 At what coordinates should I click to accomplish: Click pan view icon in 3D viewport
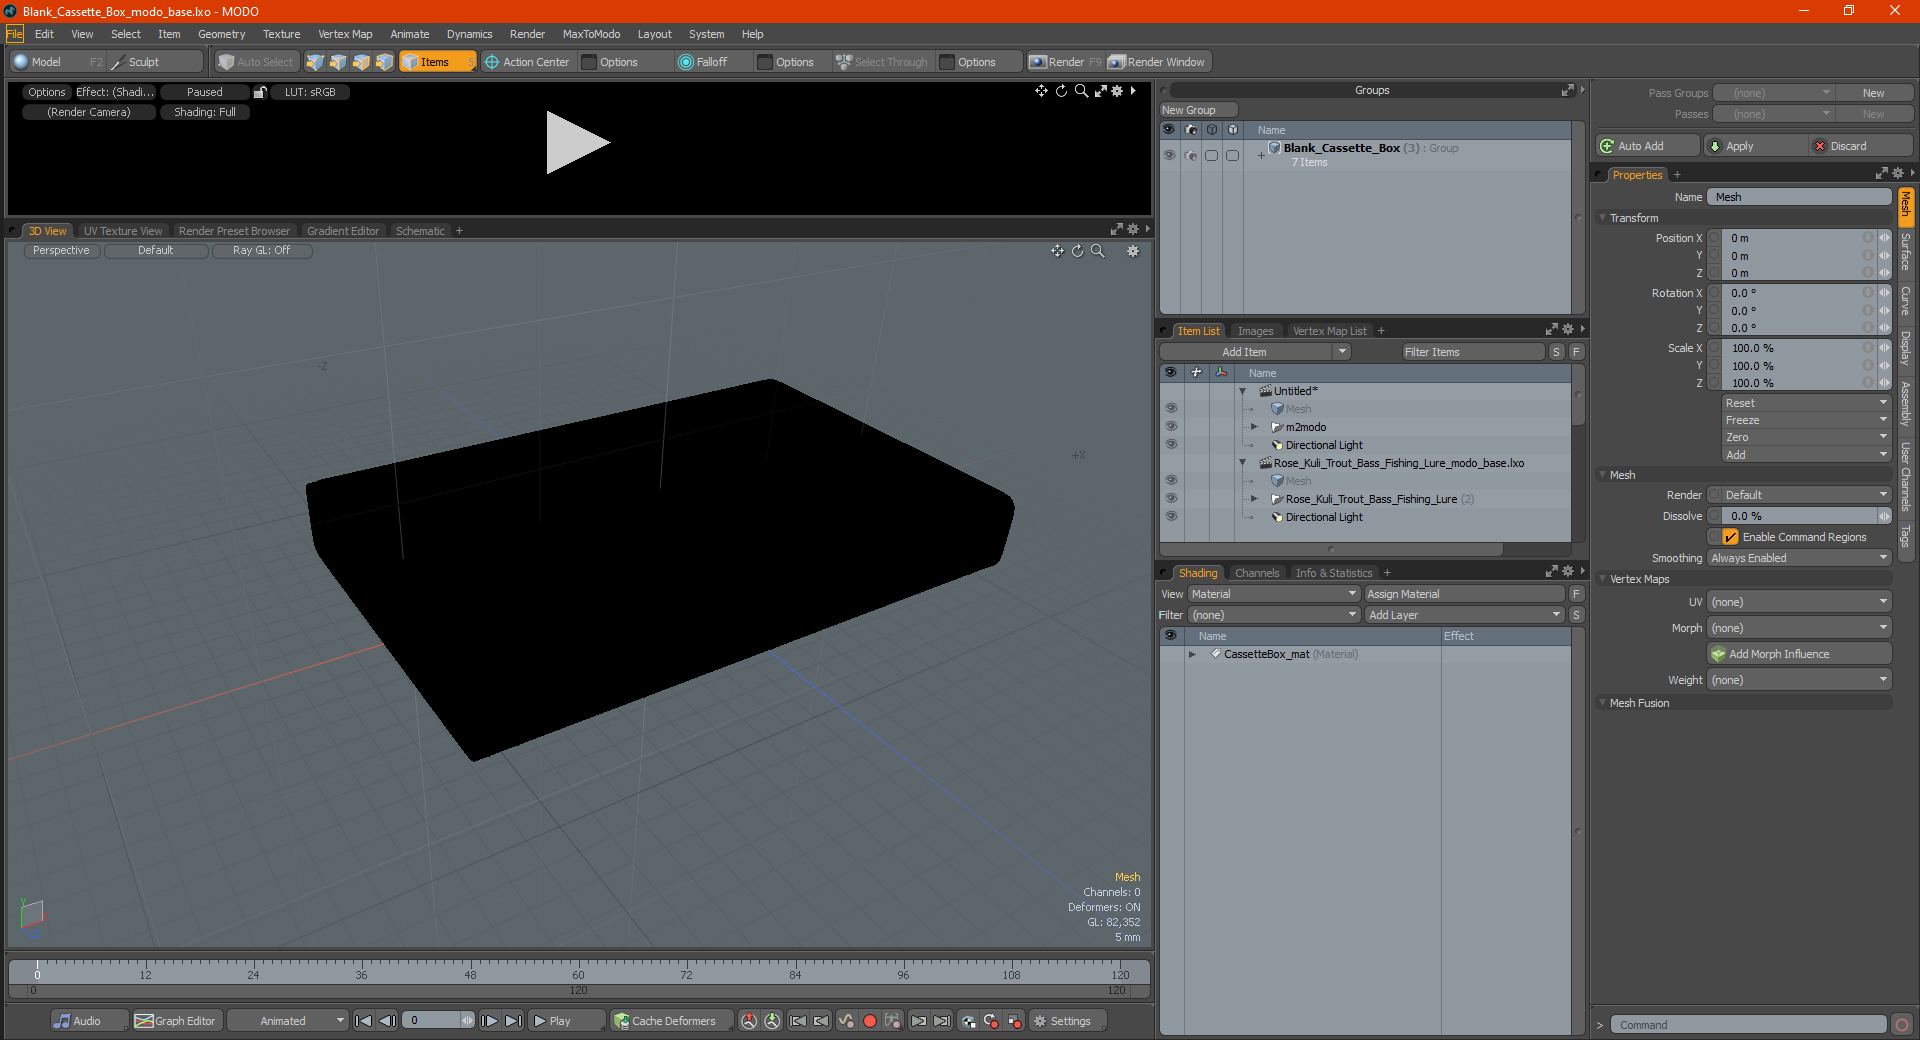point(1057,251)
